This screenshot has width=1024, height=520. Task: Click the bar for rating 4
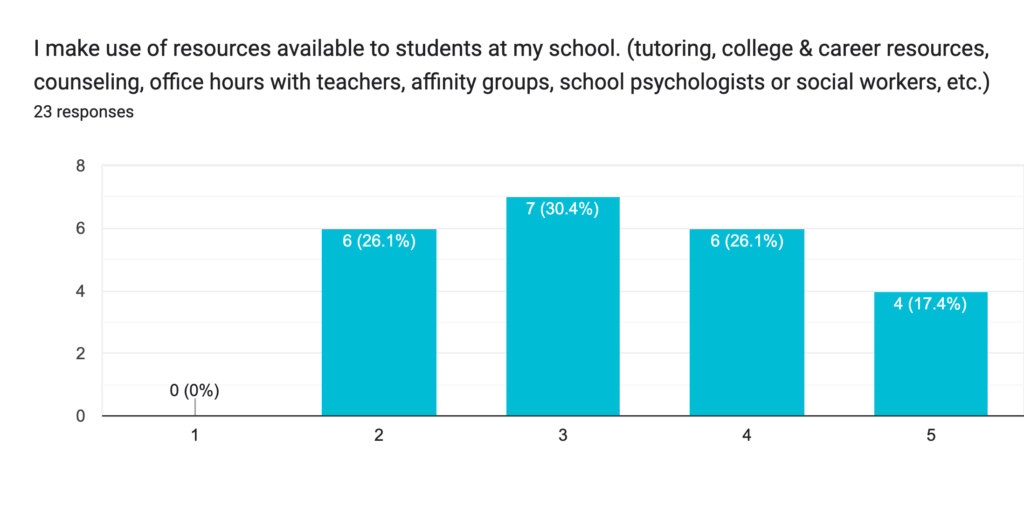click(747, 330)
